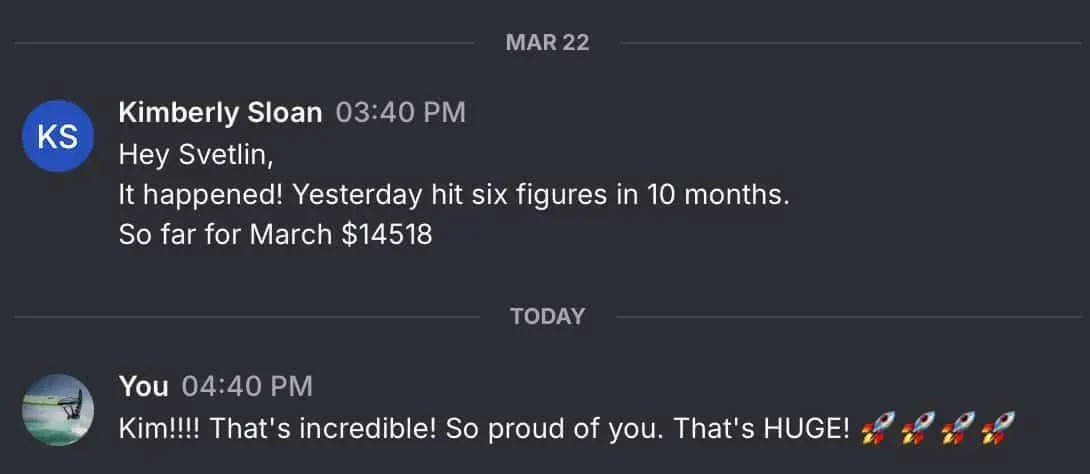
Task: Click the TODAY date divider label
Action: tap(547, 316)
